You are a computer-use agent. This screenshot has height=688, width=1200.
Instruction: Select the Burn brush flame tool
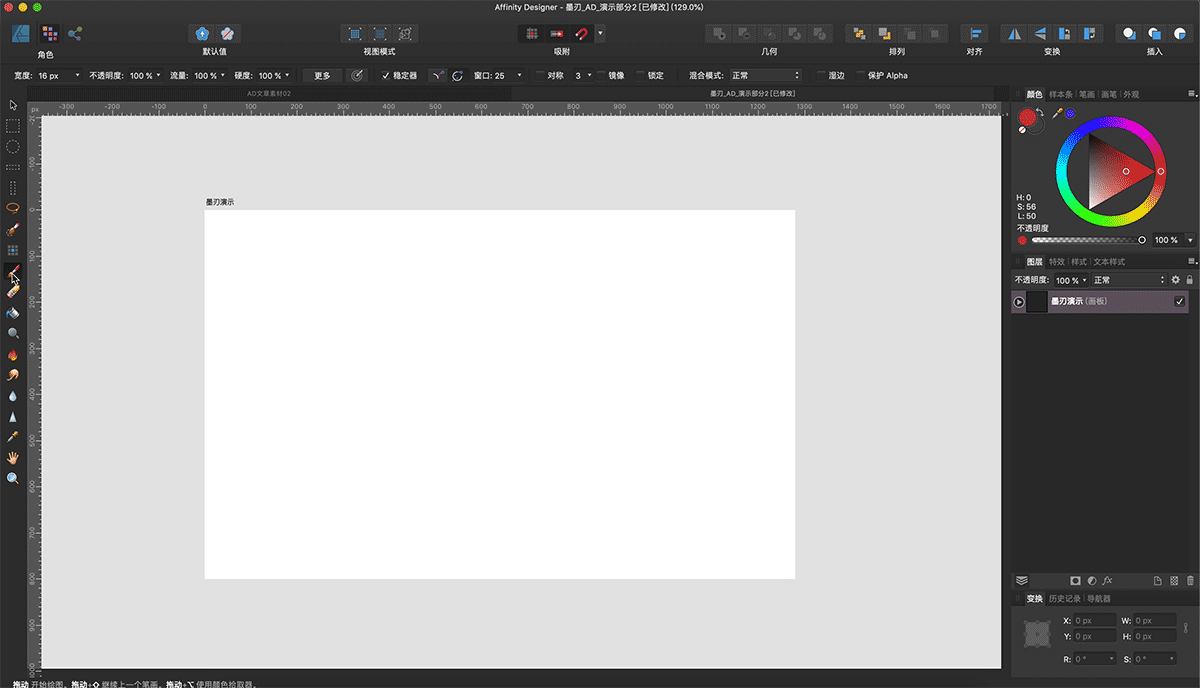point(13,354)
